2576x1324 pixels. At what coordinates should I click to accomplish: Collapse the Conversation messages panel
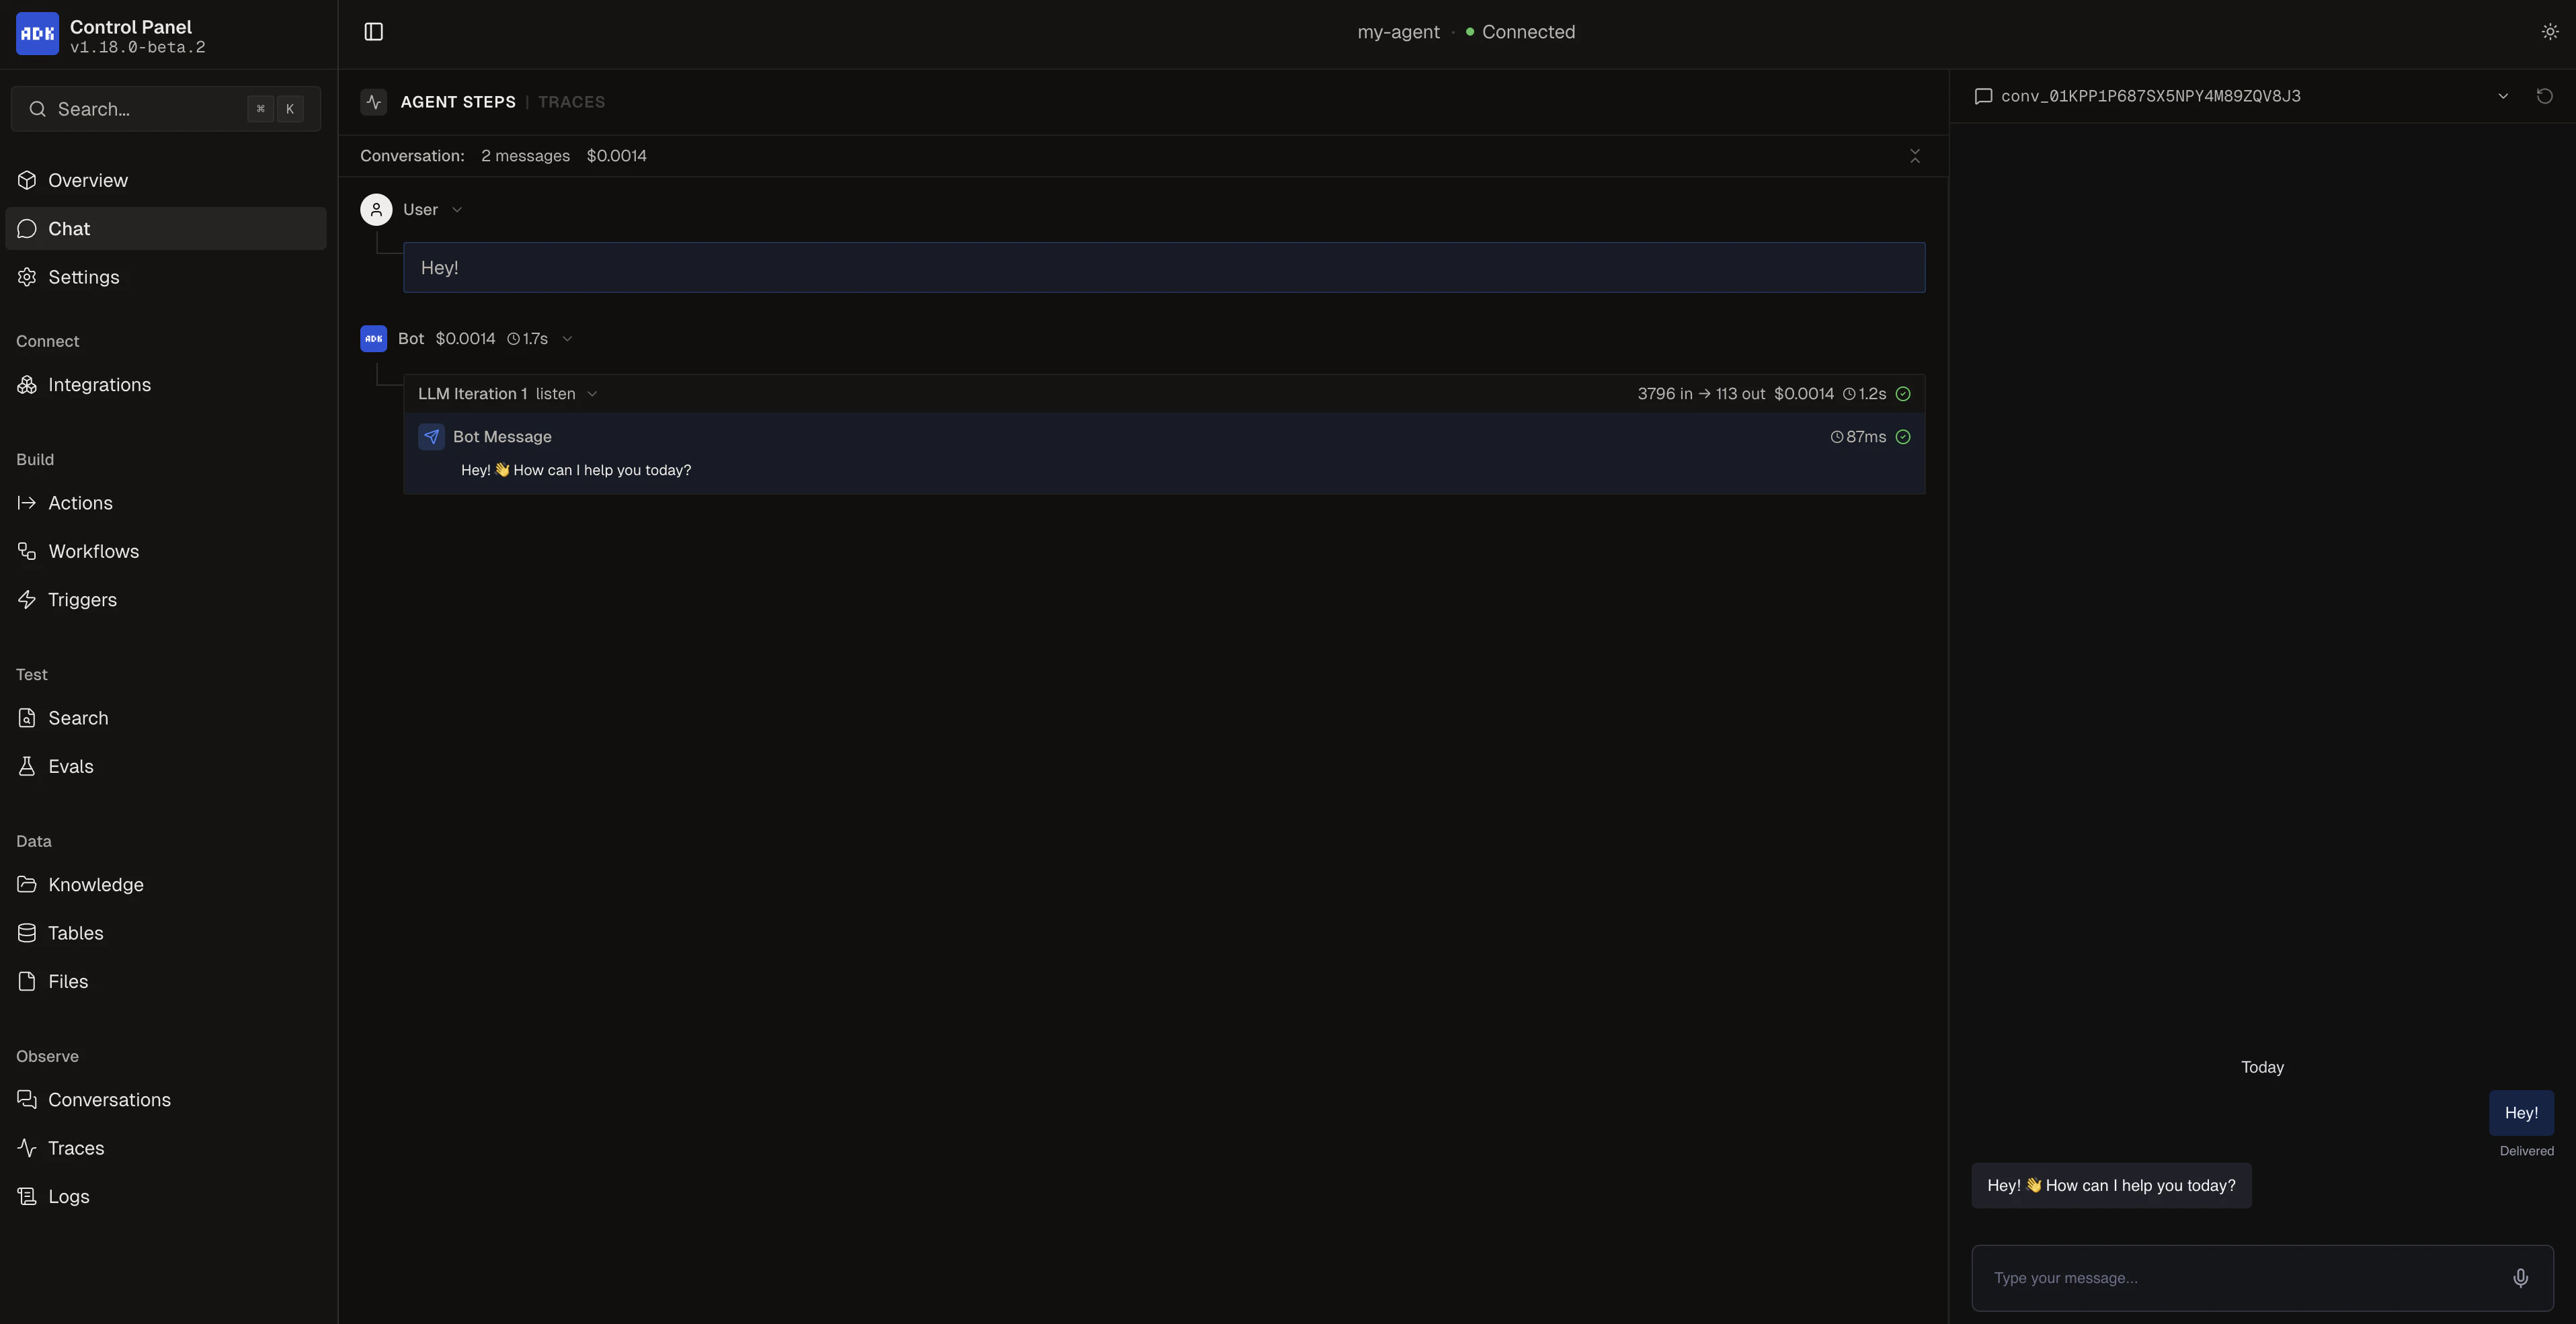click(1914, 156)
